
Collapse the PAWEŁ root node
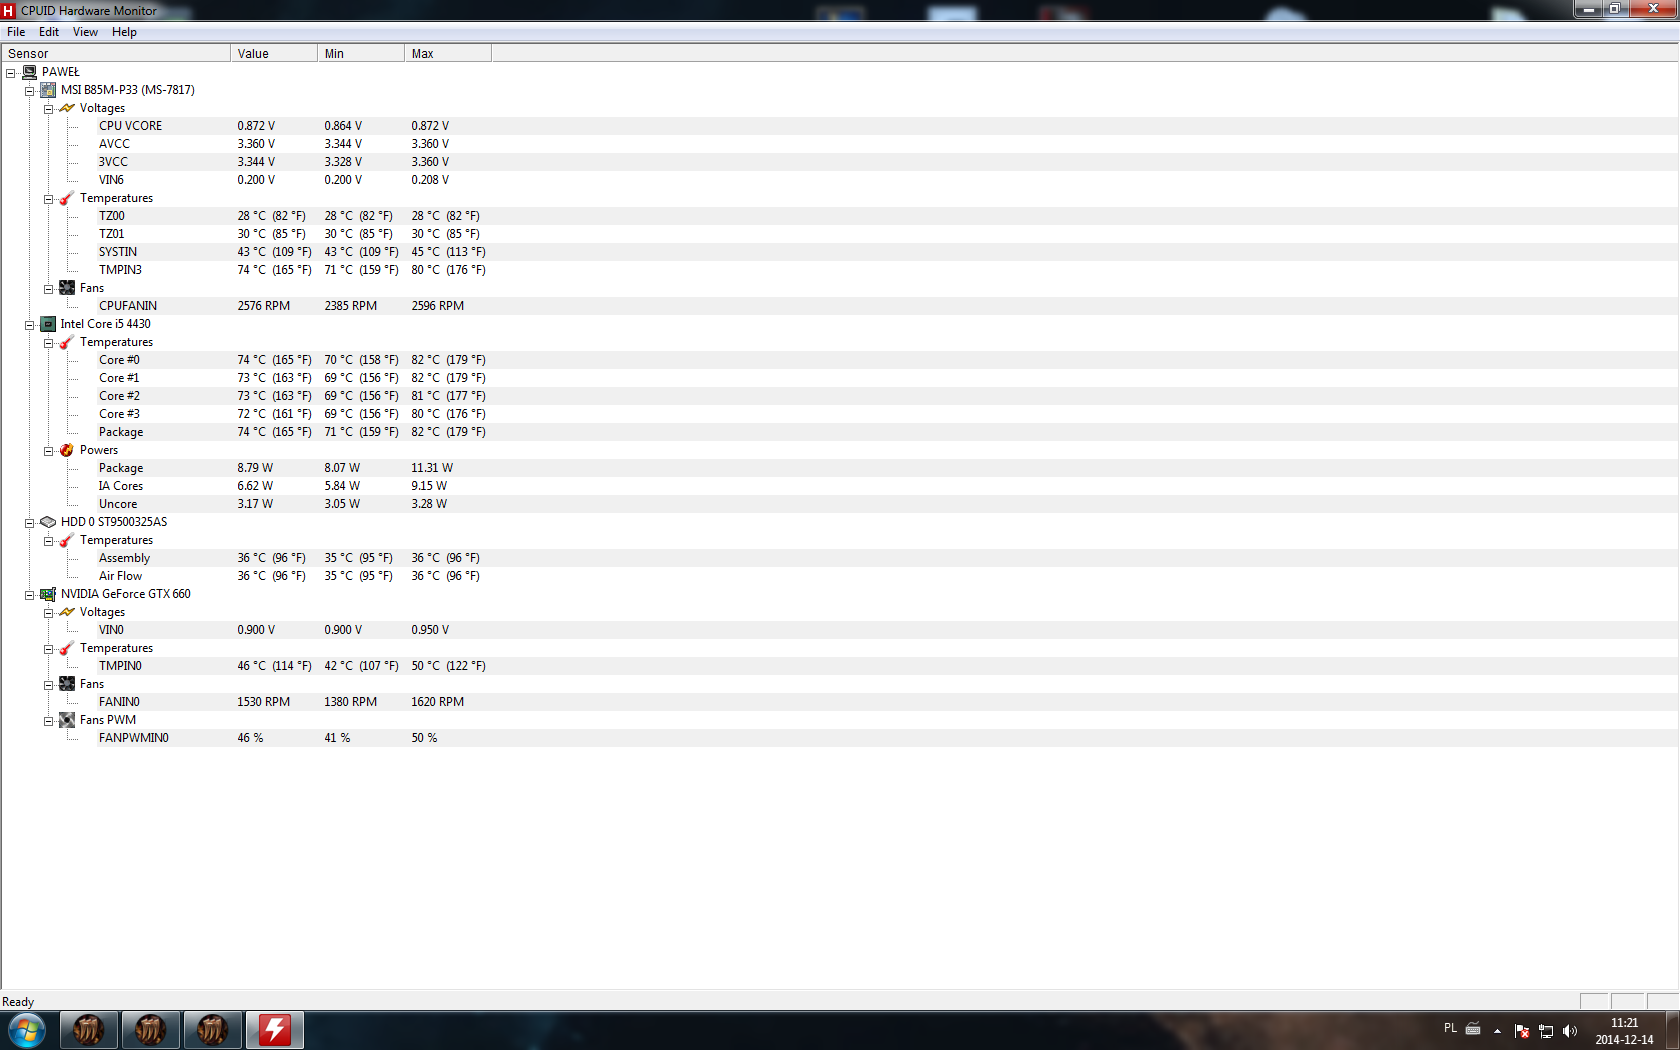[11, 73]
